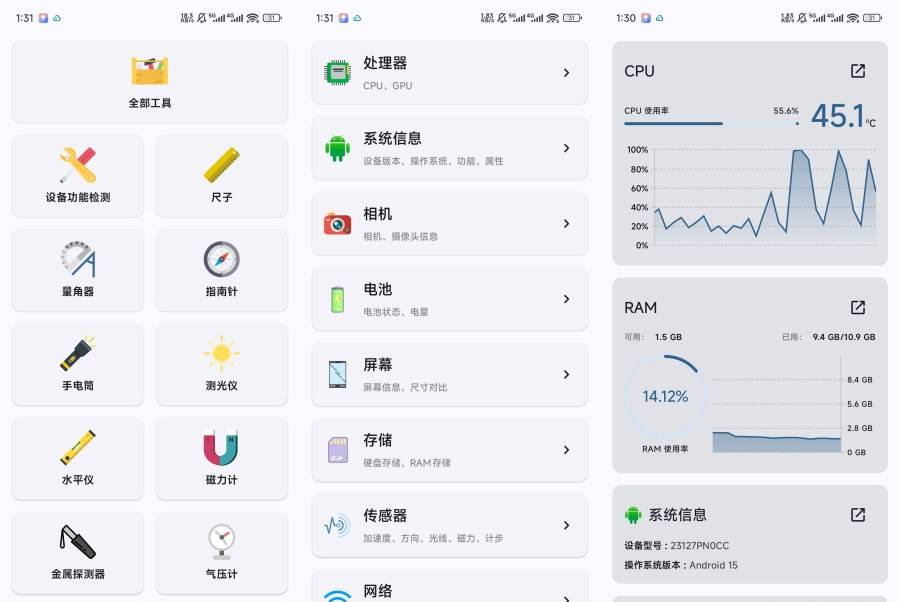Tap the RAM usage circular gauge
Image resolution: width=900 pixels, height=602 pixels.
pyautogui.click(x=665, y=396)
